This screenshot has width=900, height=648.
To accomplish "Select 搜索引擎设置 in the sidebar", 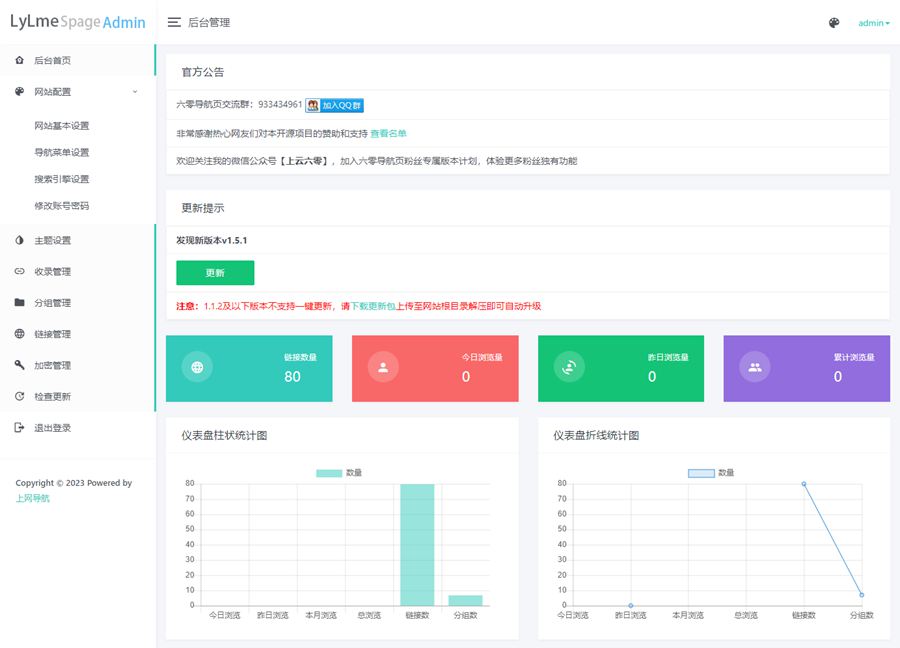I will pos(61,179).
